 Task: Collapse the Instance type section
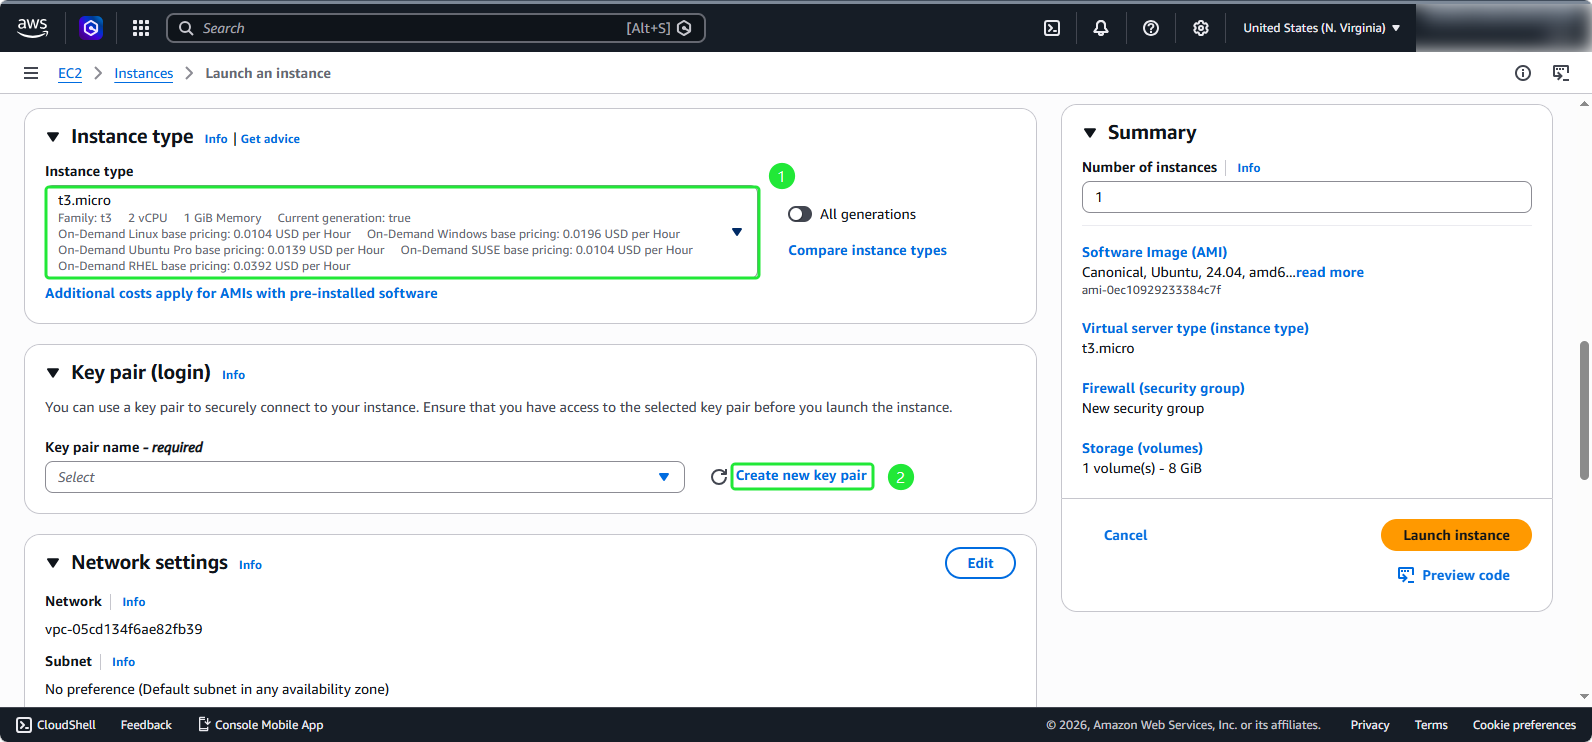point(53,138)
